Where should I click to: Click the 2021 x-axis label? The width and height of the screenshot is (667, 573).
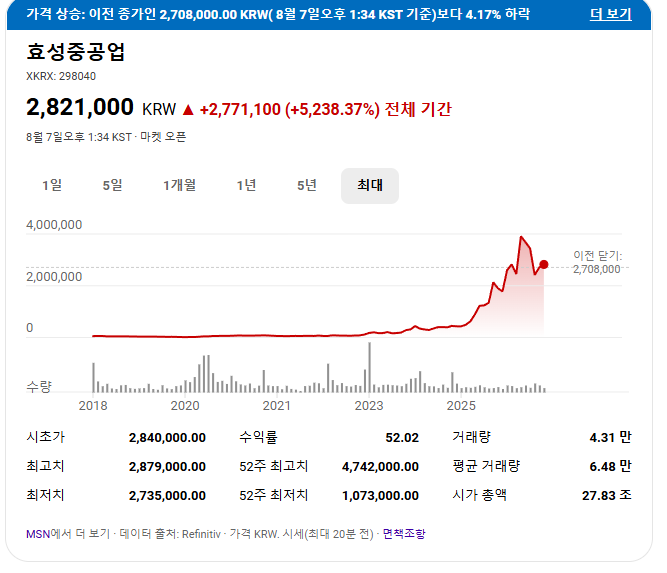(x=277, y=406)
